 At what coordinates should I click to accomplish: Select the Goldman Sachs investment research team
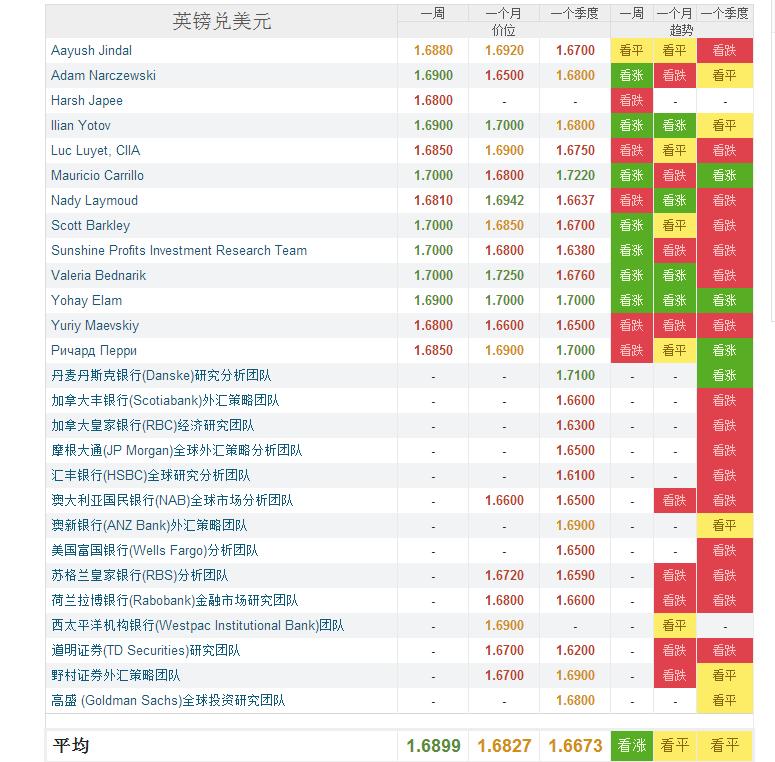168,700
